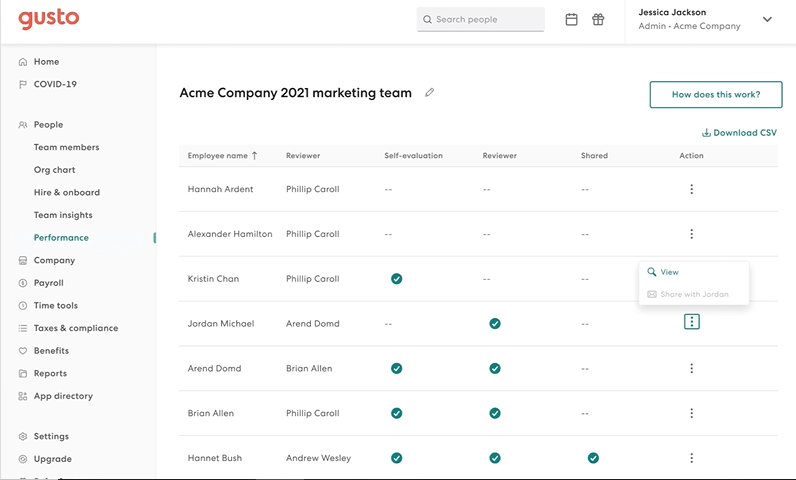
Task: Click Jordan Michael reviewer checkmark
Action: click(495, 323)
